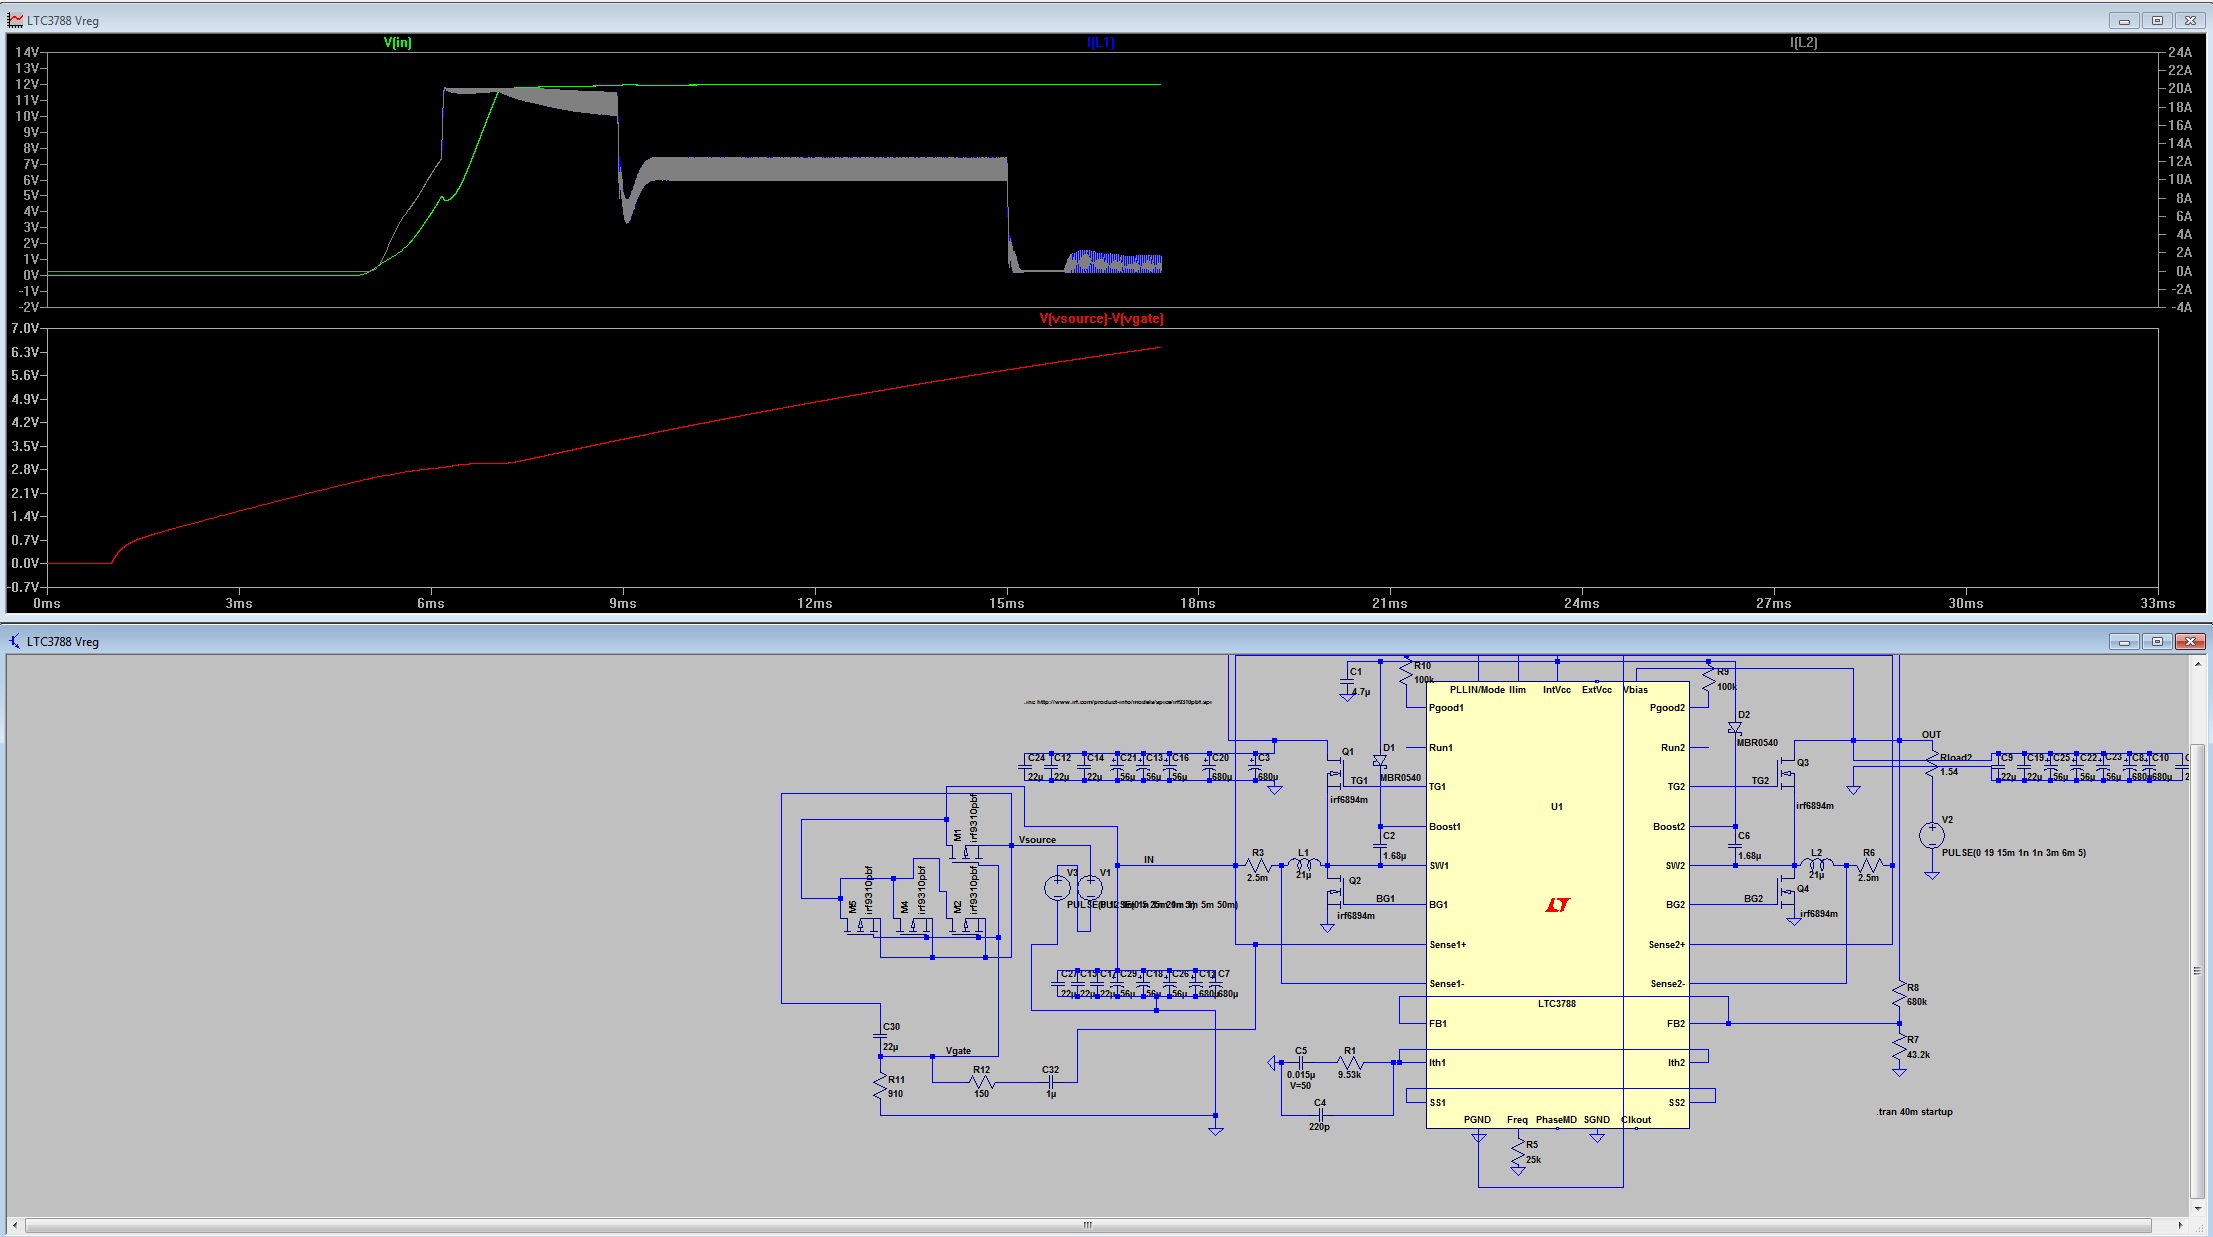Select the I(L2) trace label
This screenshot has width=2213, height=1237.
(1803, 43)
